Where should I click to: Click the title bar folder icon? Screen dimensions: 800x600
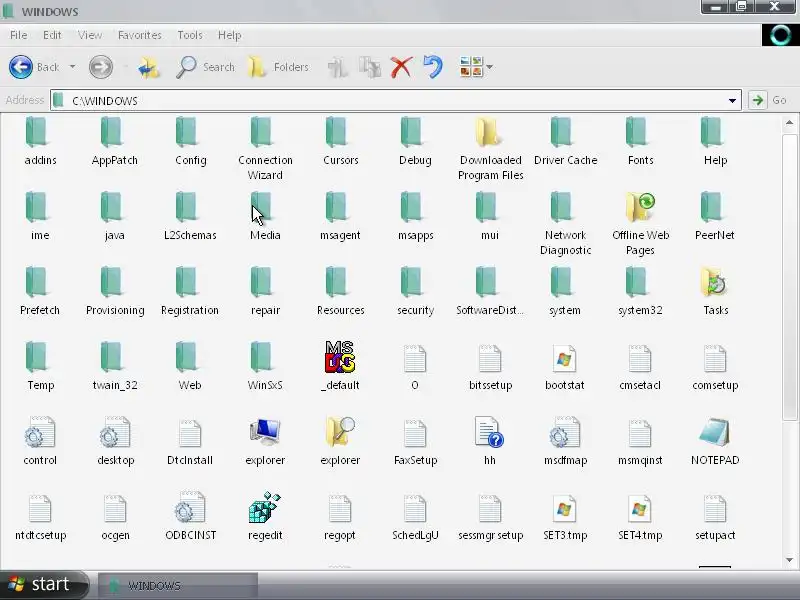coord(9,11)
